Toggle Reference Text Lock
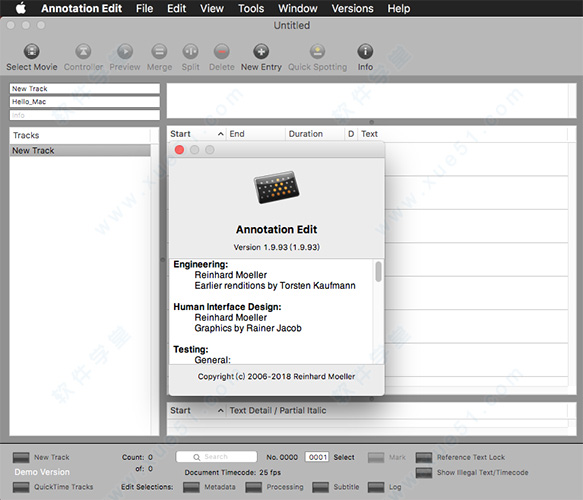Screen dimensions: 583x500 pos(424,457)
